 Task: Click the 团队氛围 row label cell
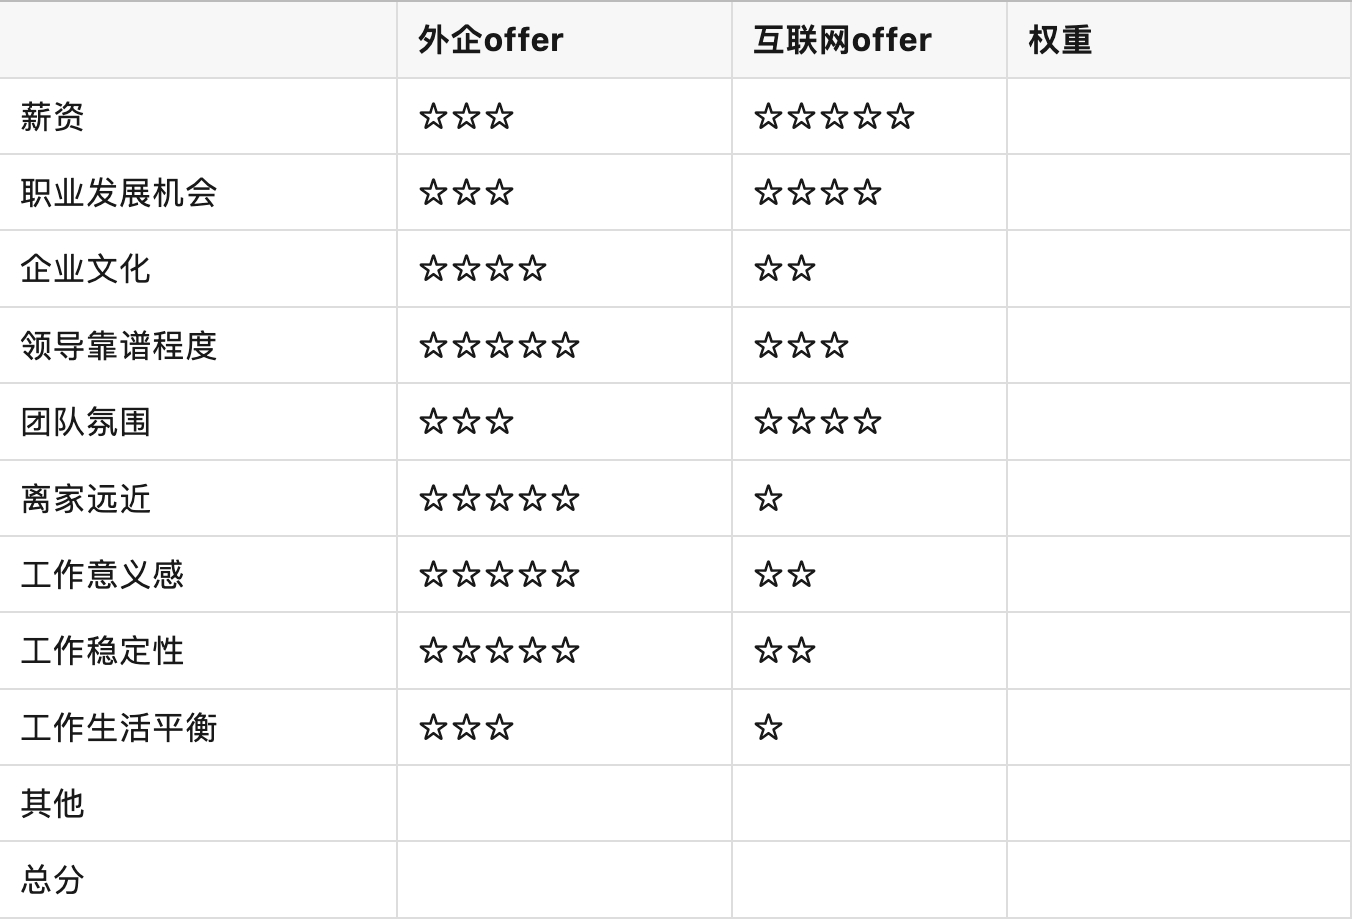86,422
